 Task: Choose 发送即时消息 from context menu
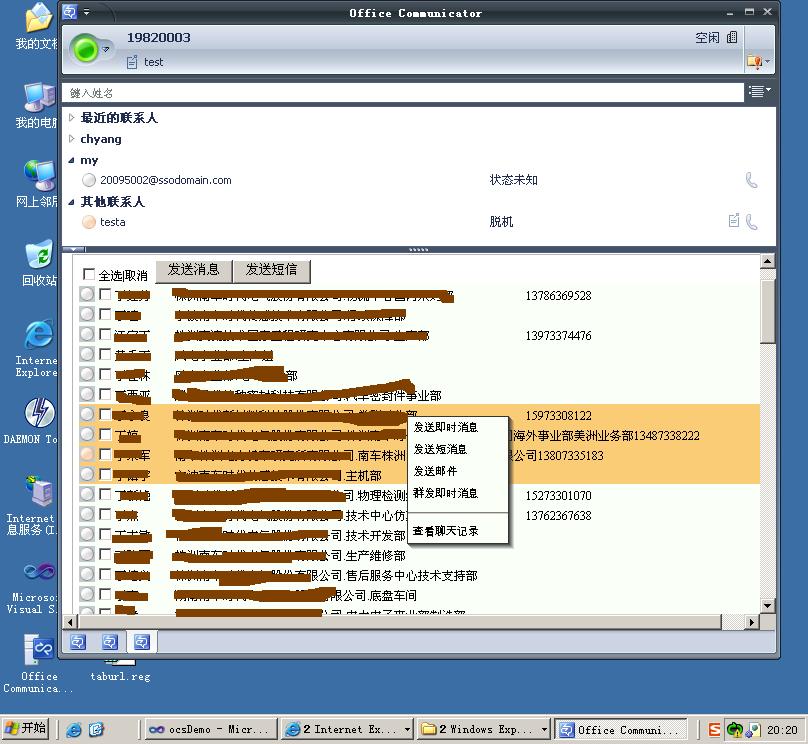(x=446, y=427)
